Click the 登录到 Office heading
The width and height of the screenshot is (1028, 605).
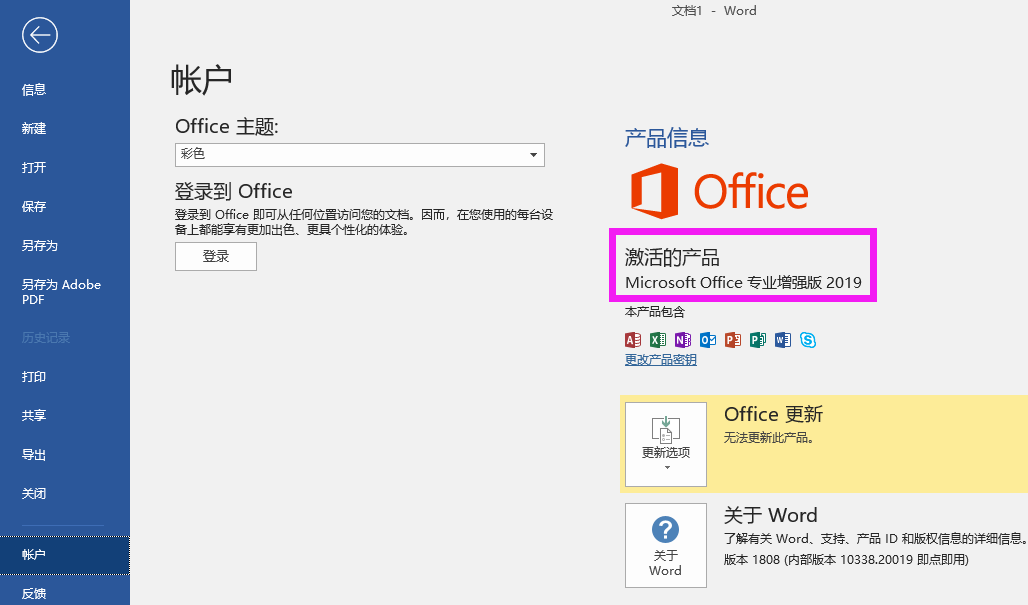click(x=233, y=191)
